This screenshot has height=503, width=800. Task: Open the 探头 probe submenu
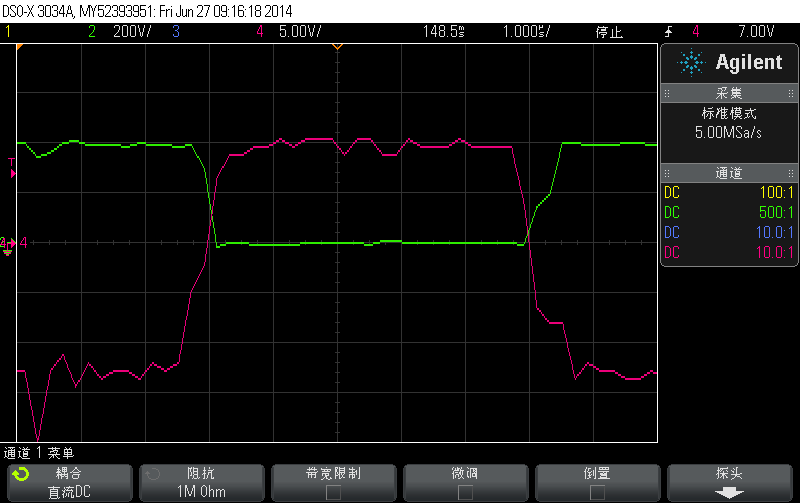point(730,483)
